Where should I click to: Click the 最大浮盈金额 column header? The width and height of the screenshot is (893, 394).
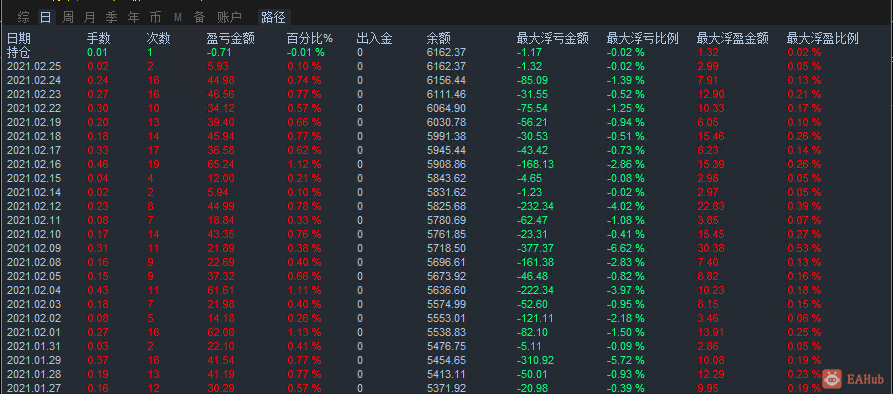coord(732,39)
